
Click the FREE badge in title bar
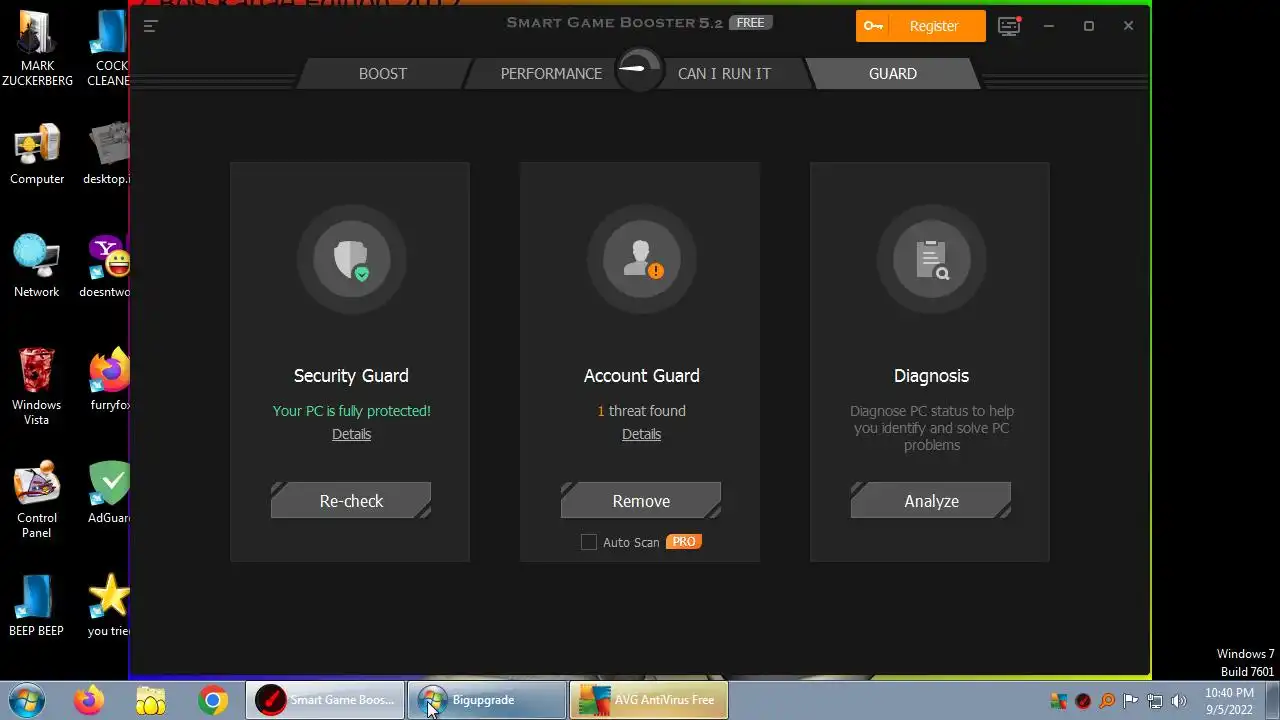pos(750,23)
